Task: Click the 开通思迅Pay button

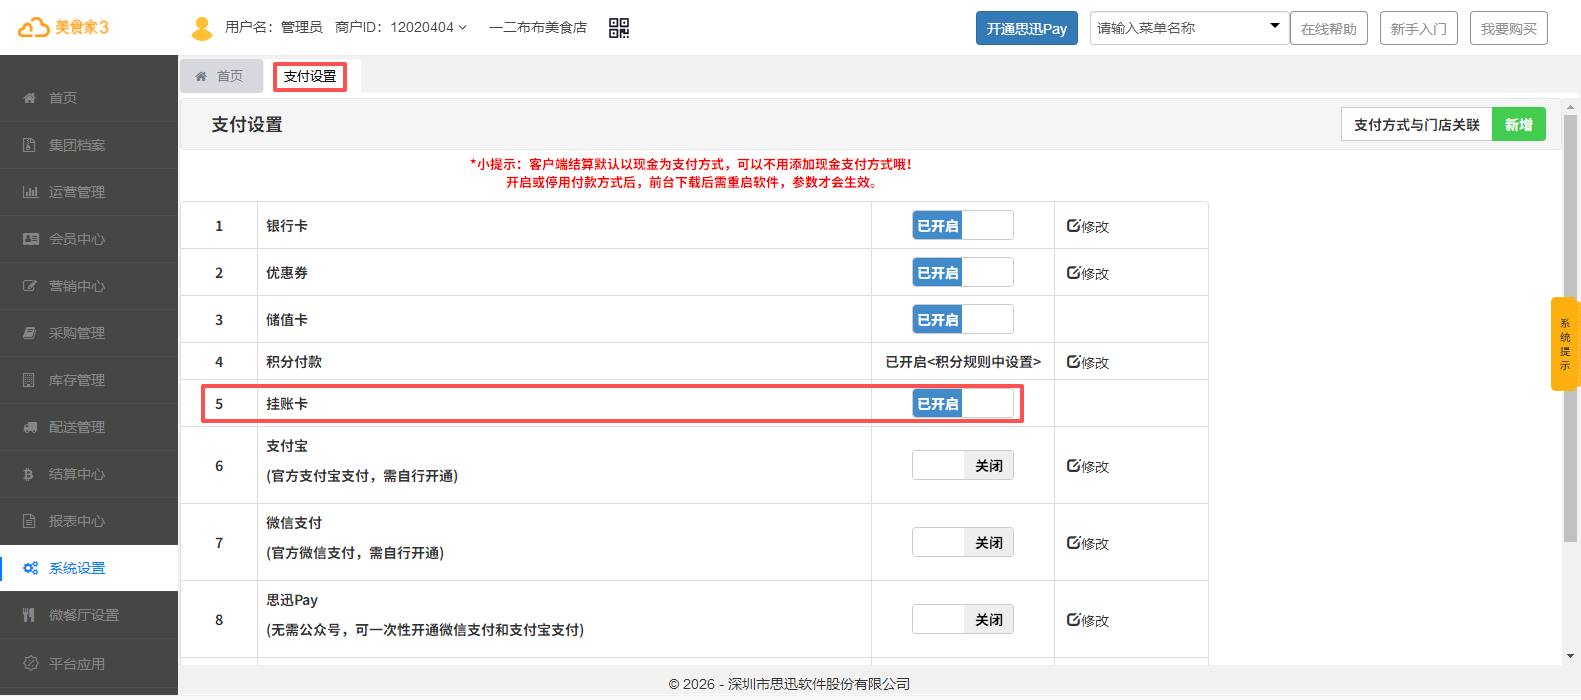Action: point(1026,28)
